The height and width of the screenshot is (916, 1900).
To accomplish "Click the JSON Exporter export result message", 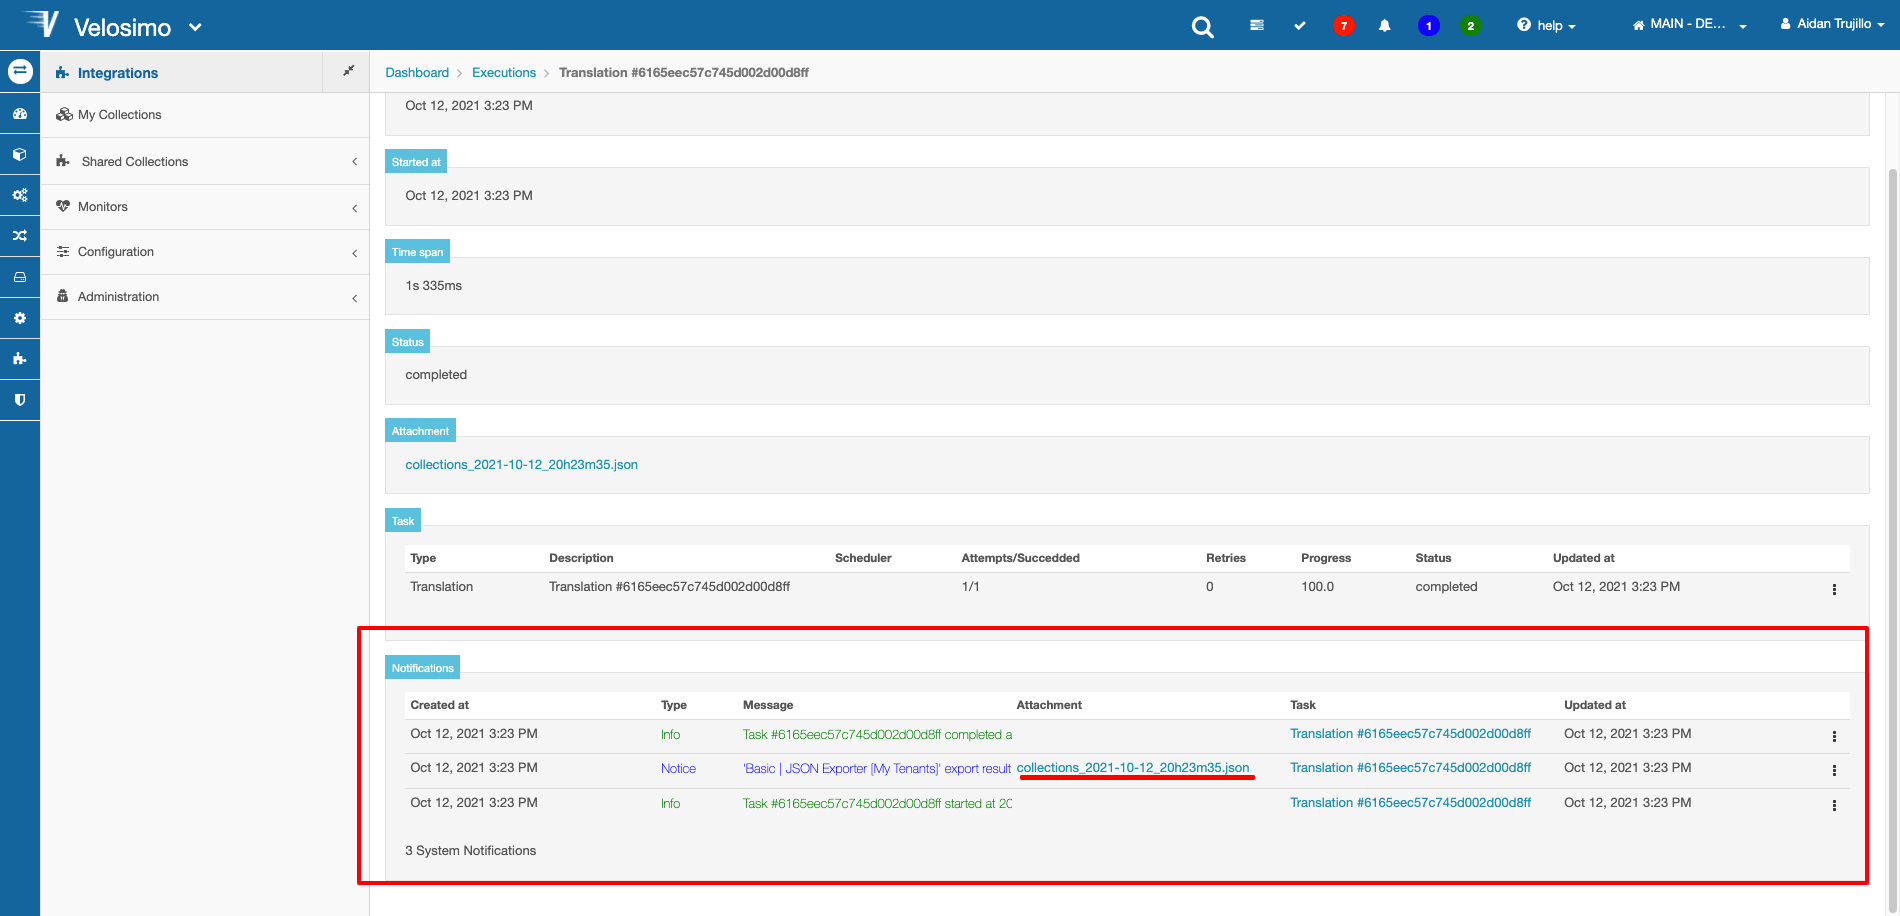I will [x=877, y=769].
